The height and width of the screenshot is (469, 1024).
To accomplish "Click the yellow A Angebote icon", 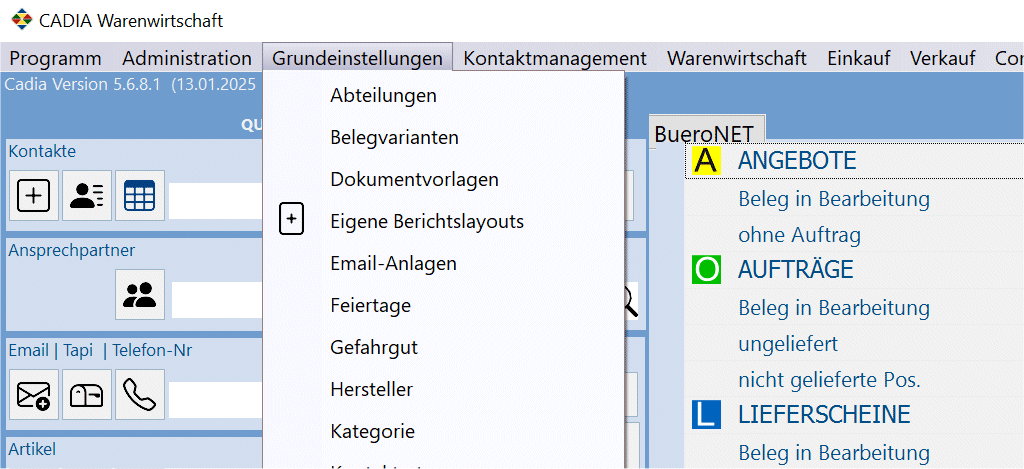I will [707, 161].
